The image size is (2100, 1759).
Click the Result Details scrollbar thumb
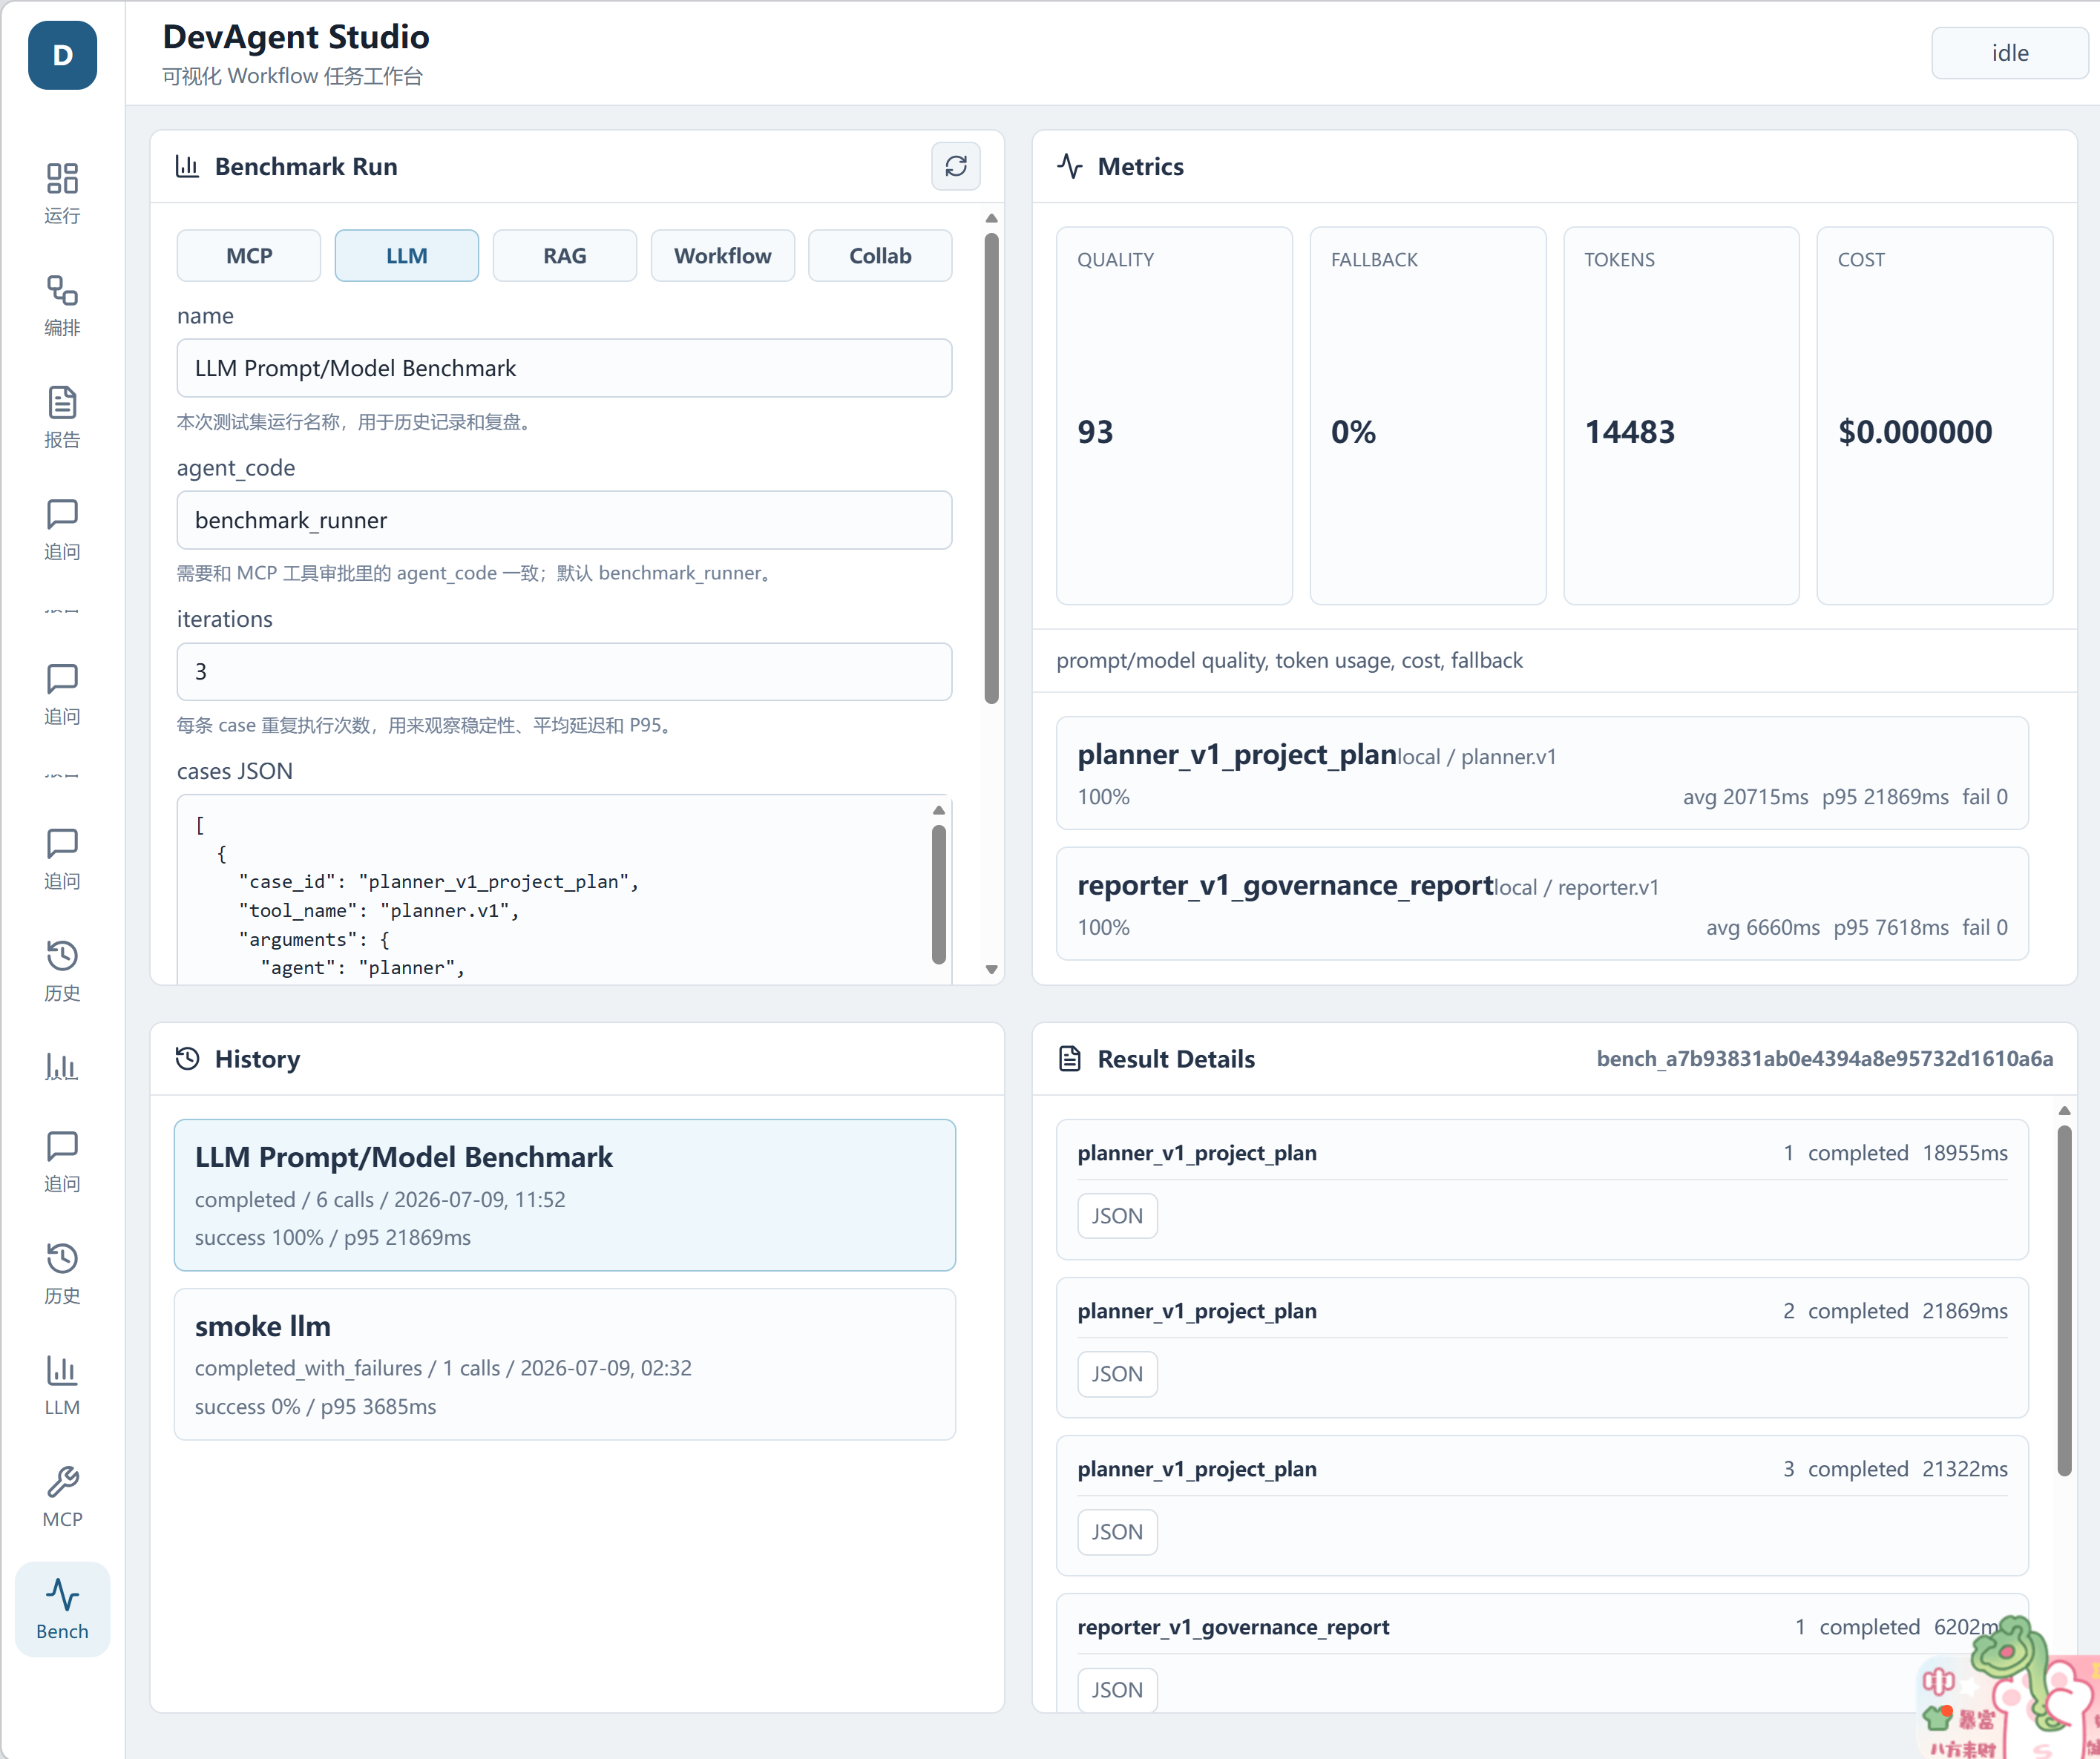2064,1300
